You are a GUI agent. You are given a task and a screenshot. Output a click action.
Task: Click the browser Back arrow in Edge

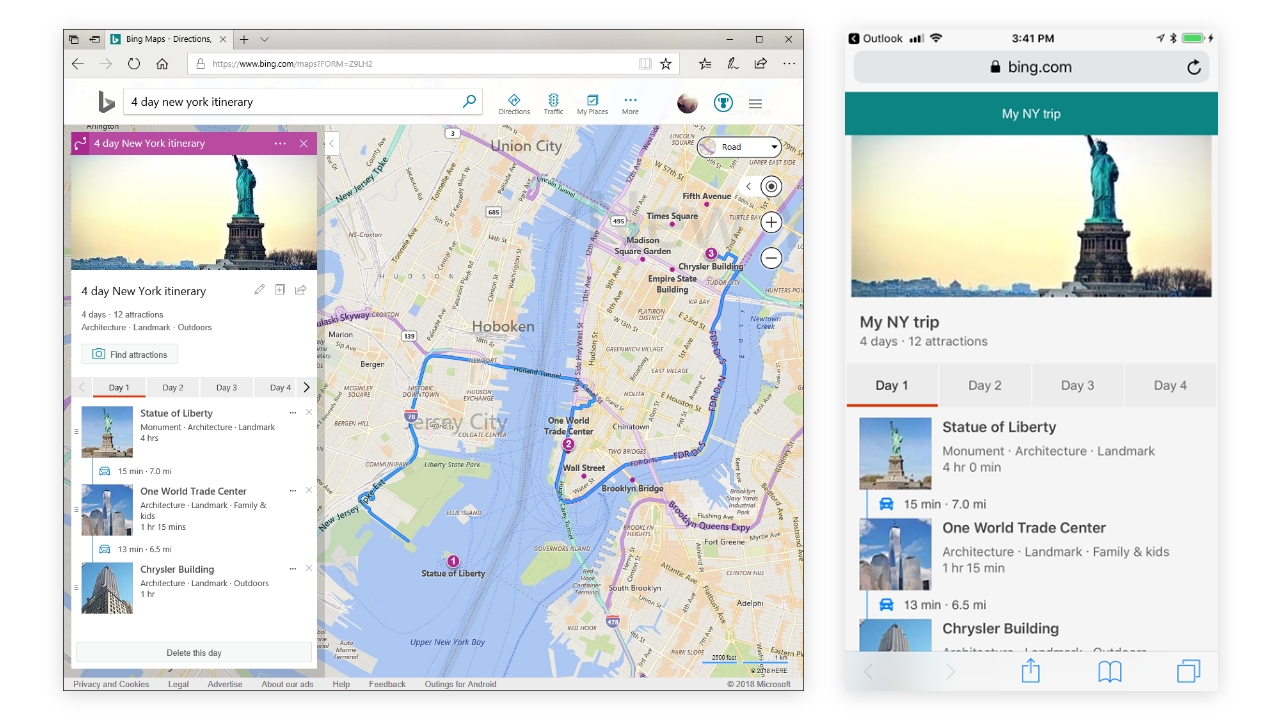[78, 63]
